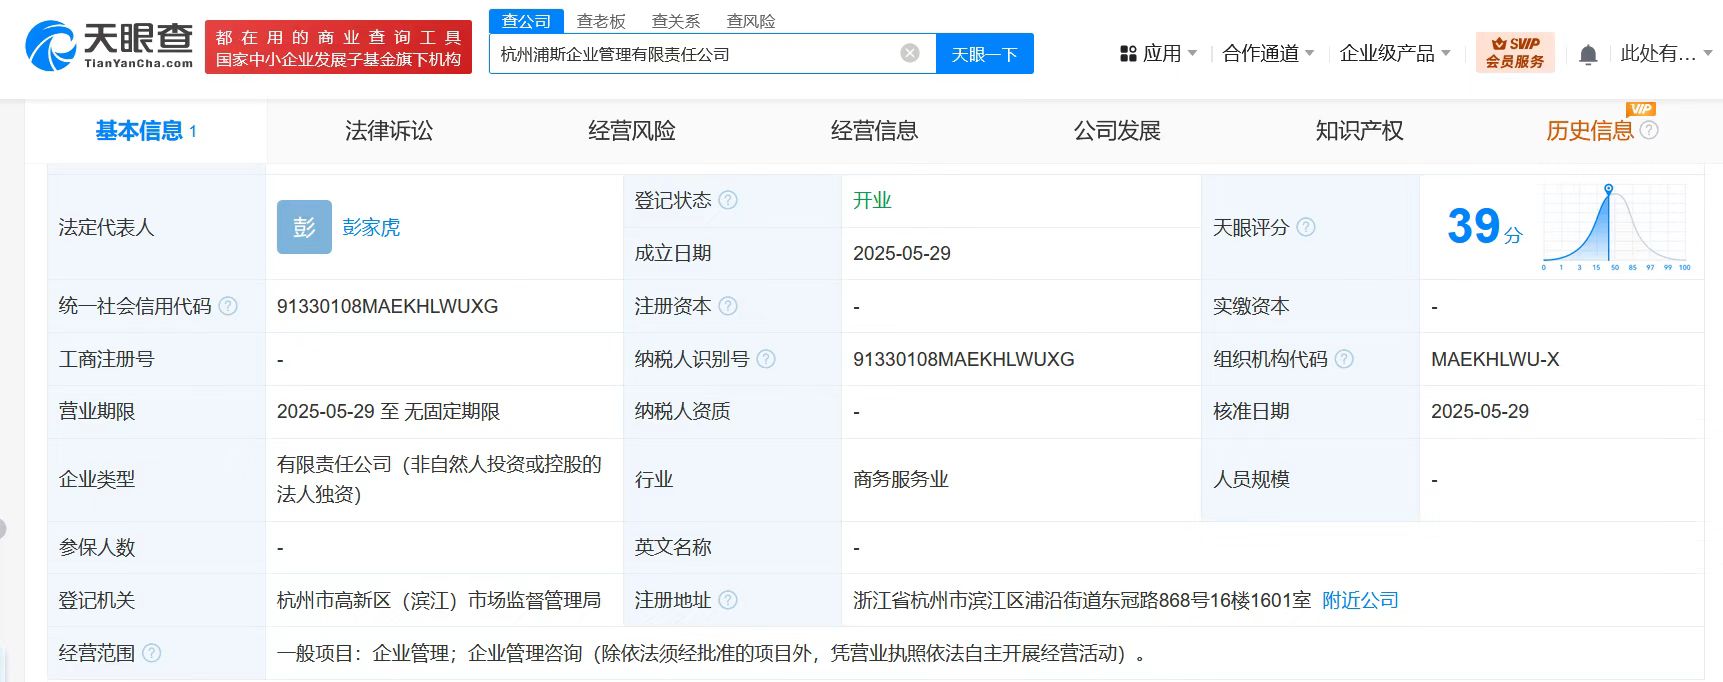This screenshot has height=682, width=1723.
Task: Click the 商务服务业 industry value
Action: point(901,479)
